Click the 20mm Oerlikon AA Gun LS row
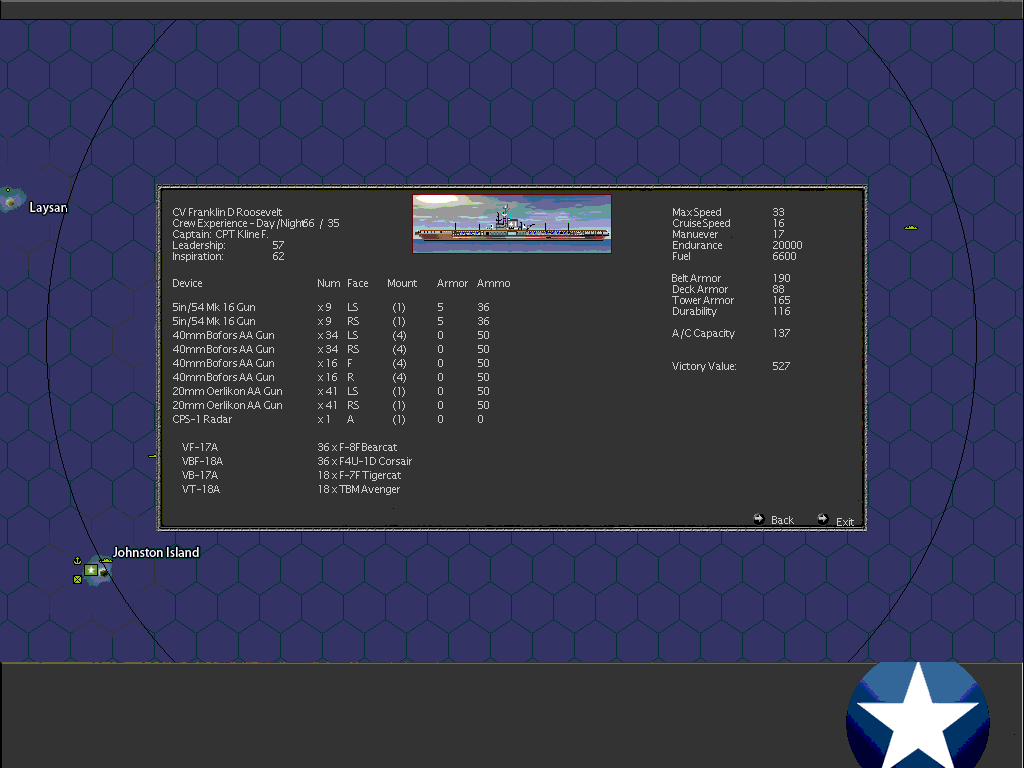 (331, 391)
